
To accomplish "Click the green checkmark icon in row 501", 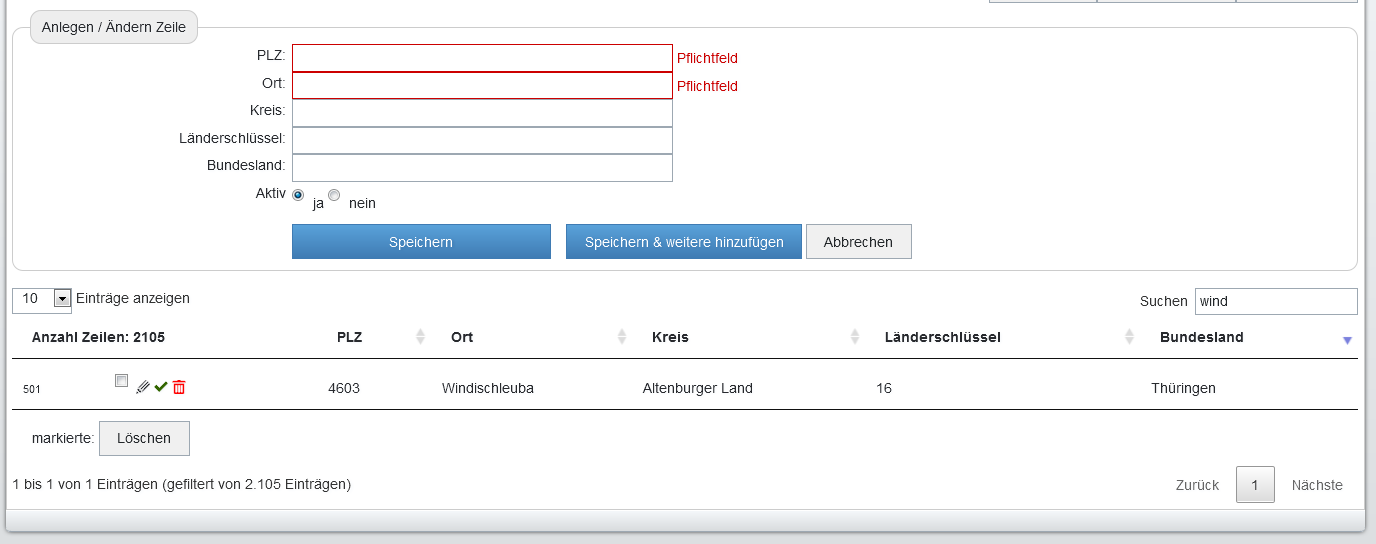I will pos(161,387).
